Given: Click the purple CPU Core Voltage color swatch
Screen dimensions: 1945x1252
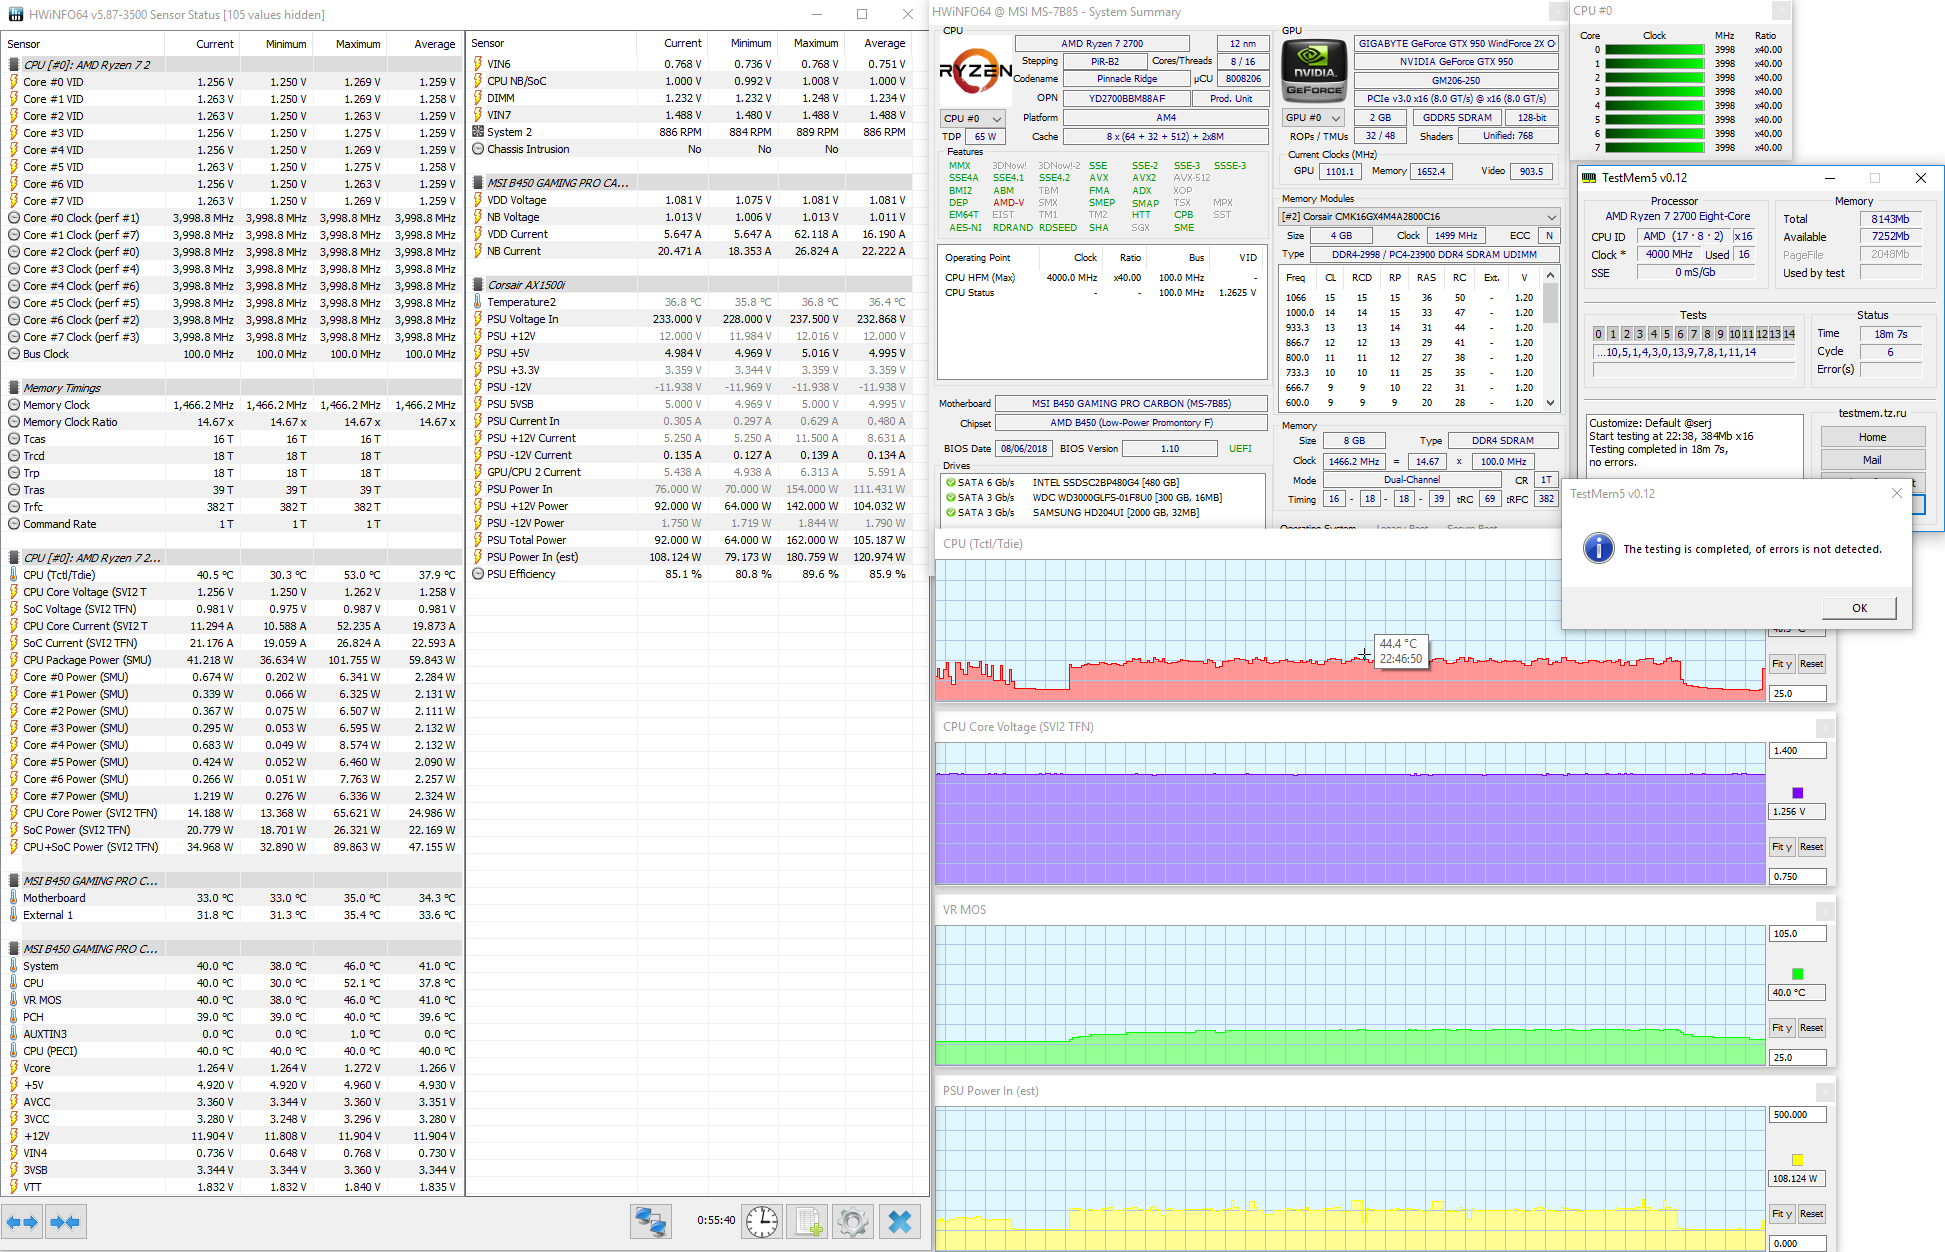Looking at the screenshot, I should pos(1797,793).
